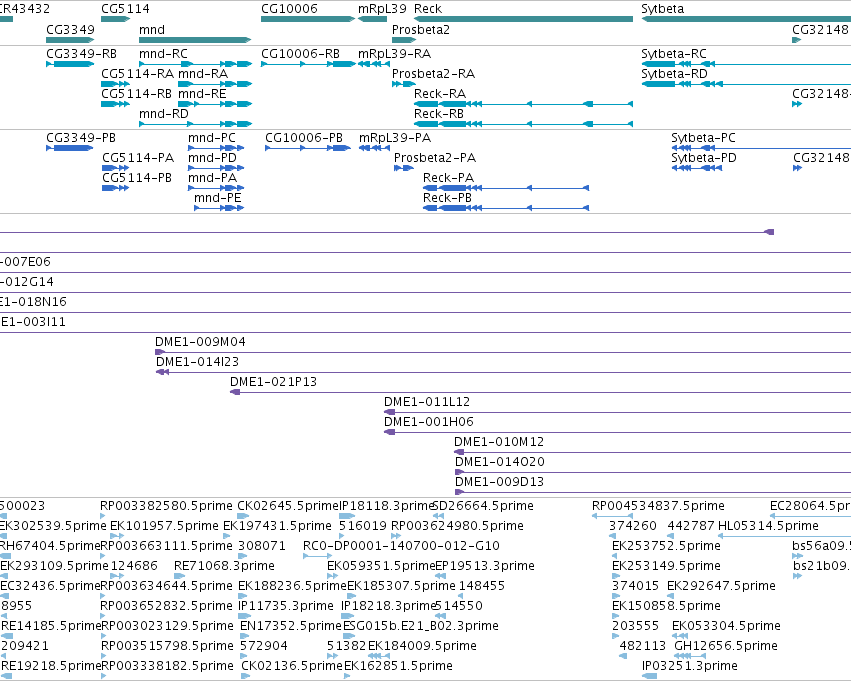The image size is (851, 681).
Task: Click the mnd-RE transcript
Action: tap(215, 104)
